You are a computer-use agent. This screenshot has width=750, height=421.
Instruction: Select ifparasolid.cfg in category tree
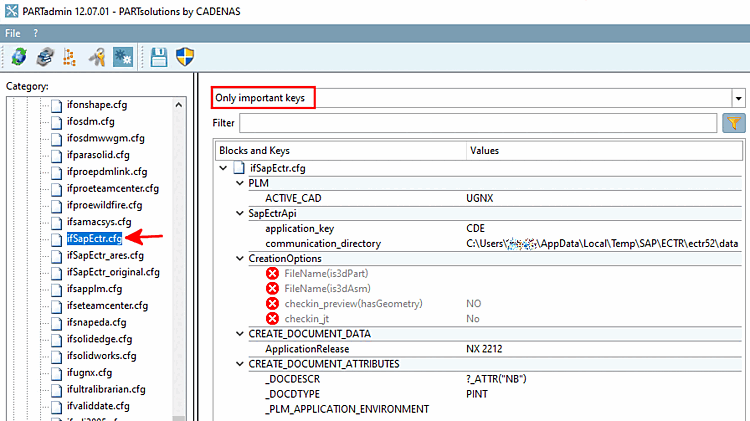(98, 155)
